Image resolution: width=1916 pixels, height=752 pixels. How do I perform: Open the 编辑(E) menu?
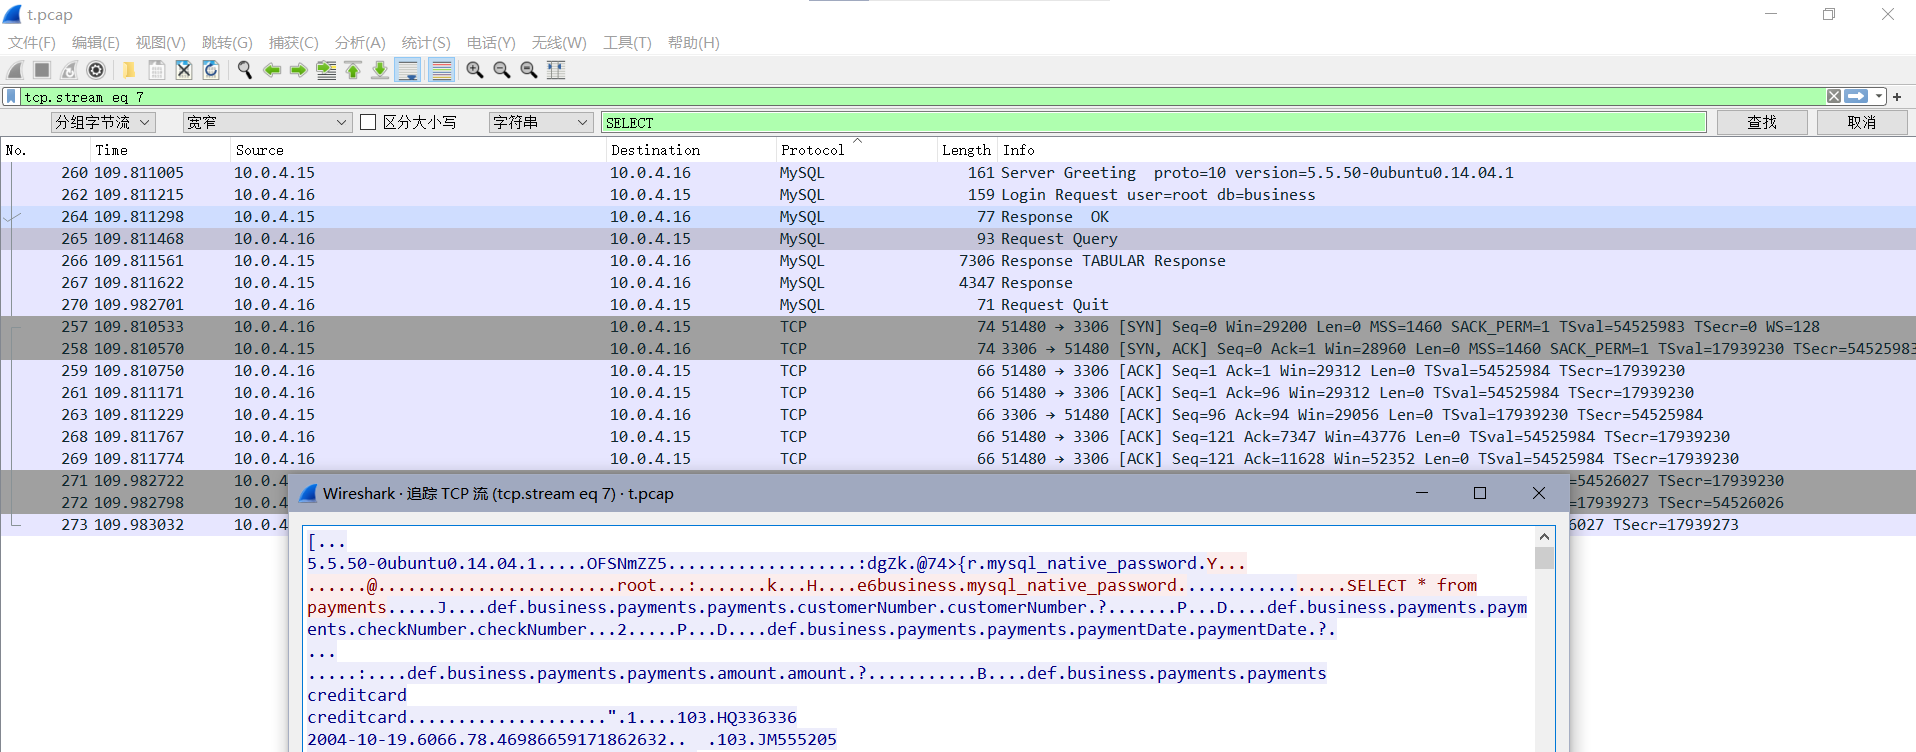point(96,43)
